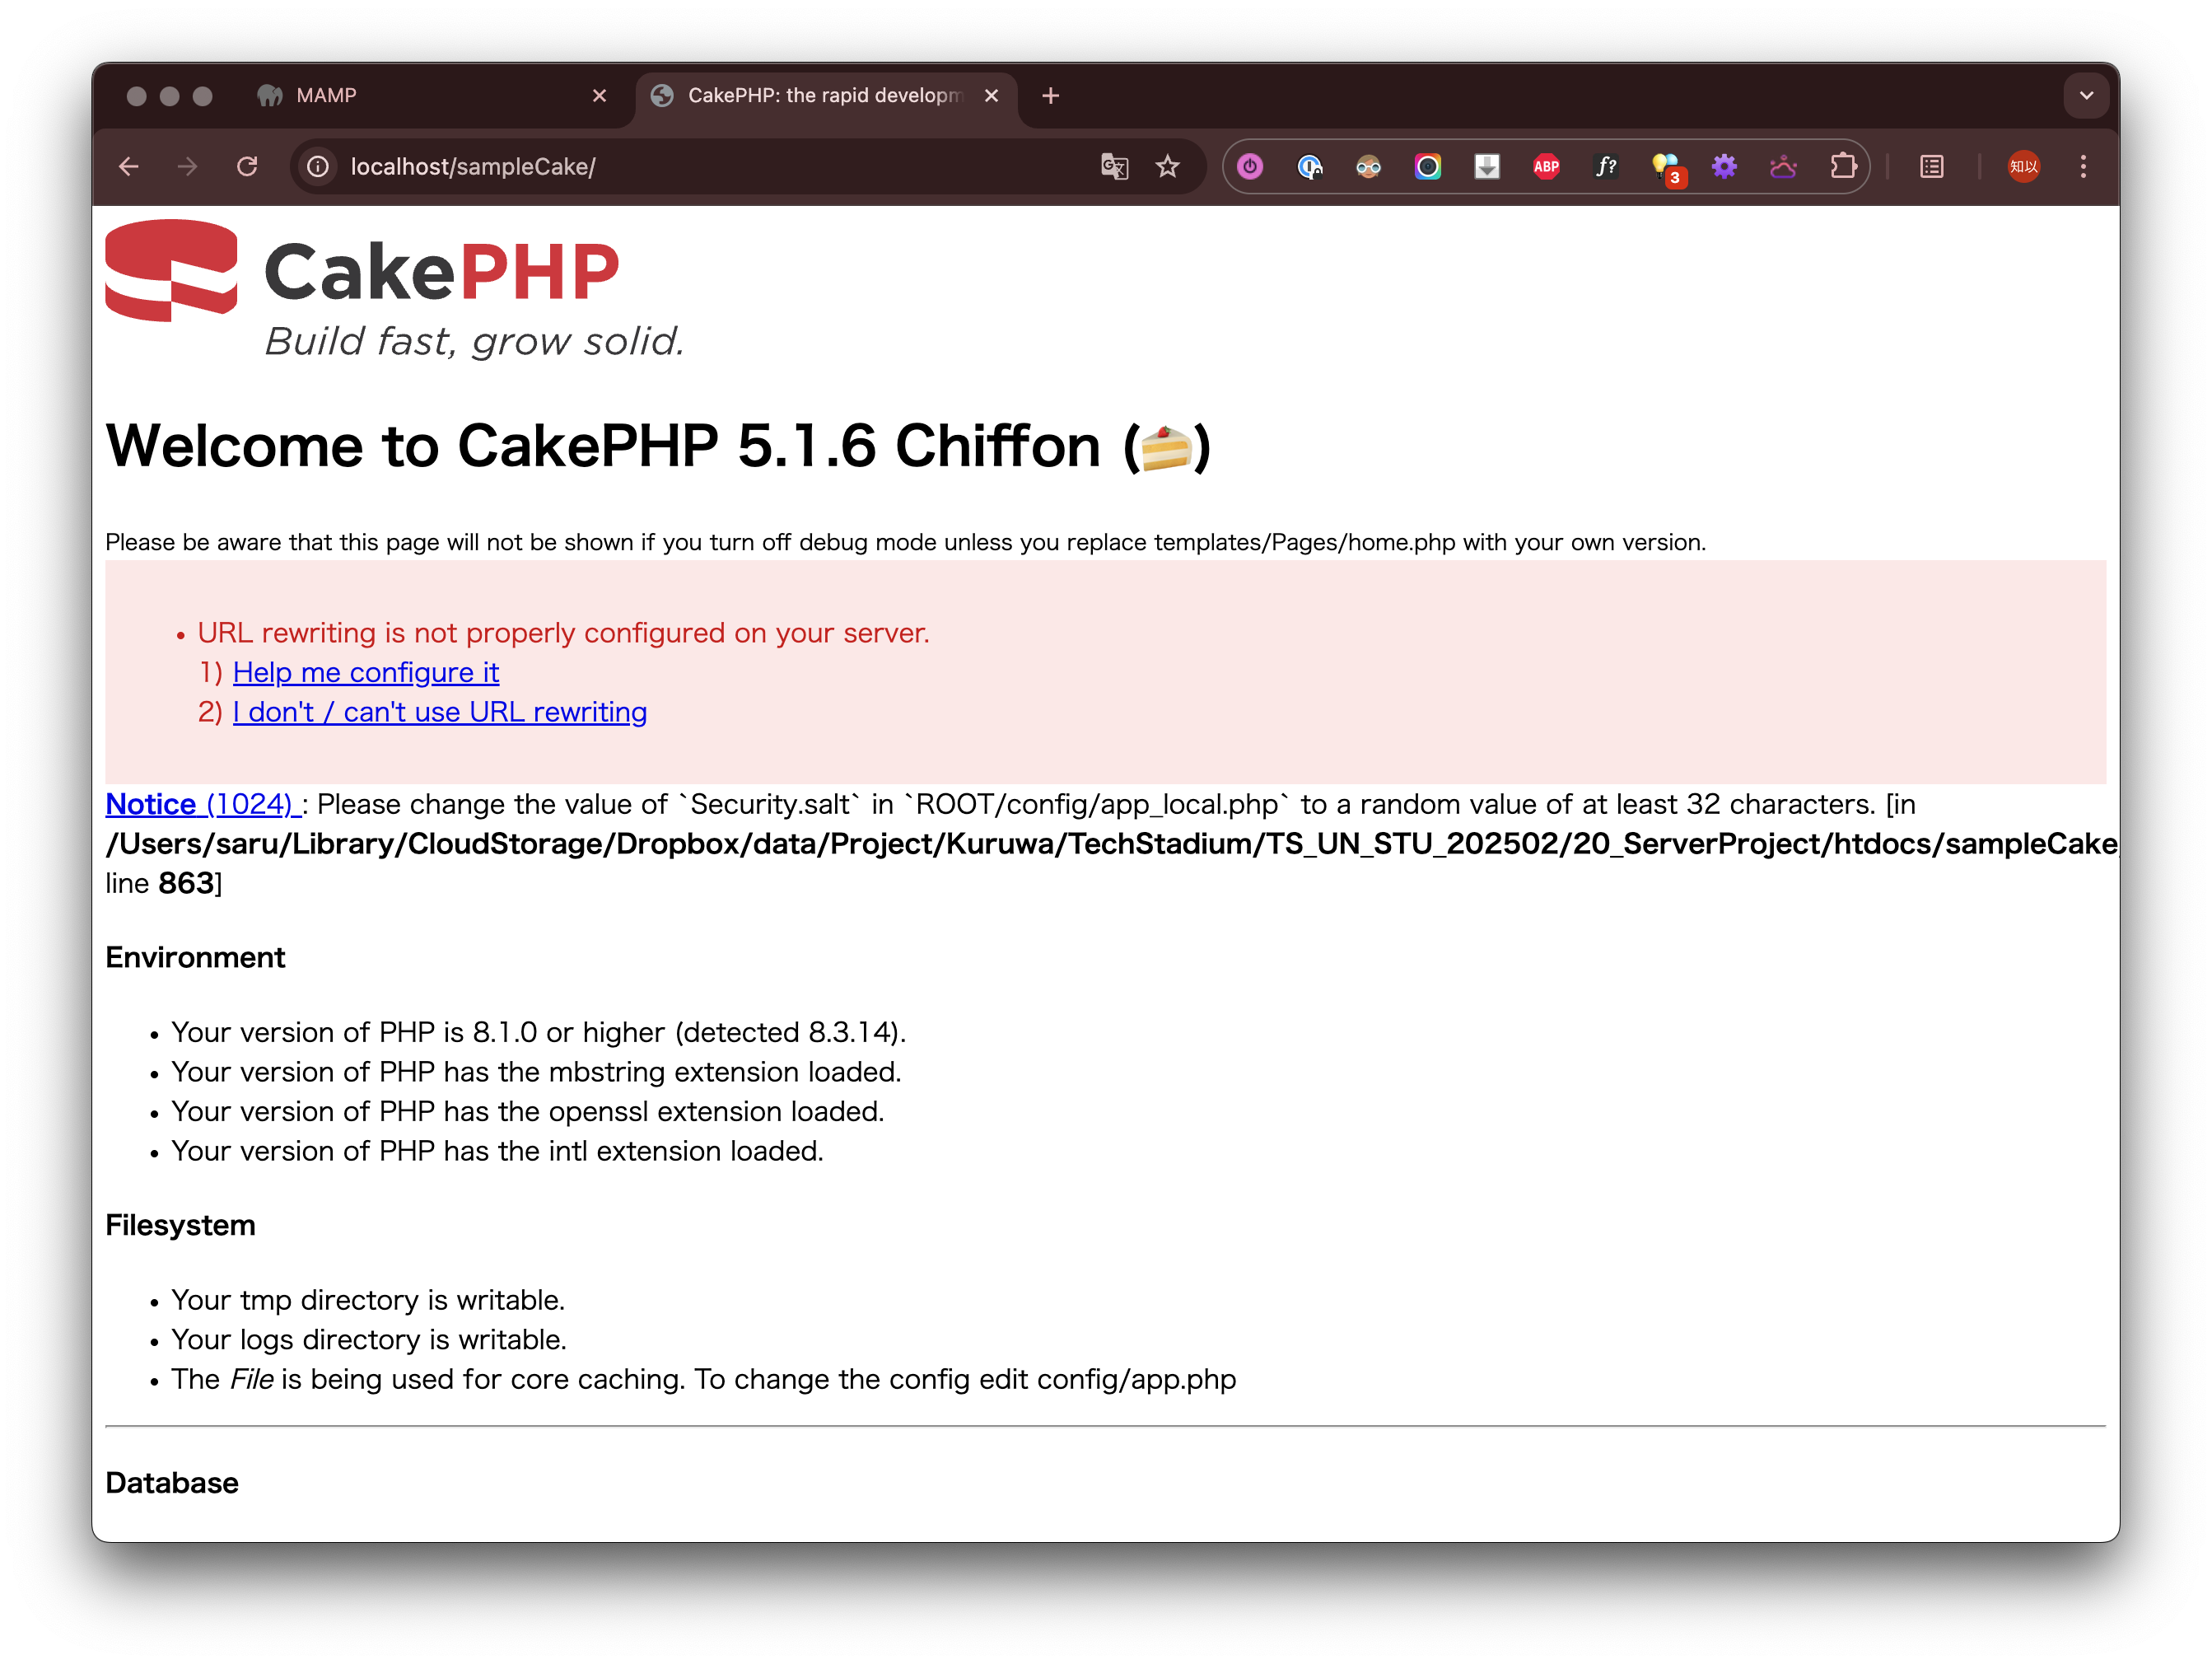The height and width of the screenshot is (1664, 2212).
Task: Go back using the browser back arrow
Action: click(x=129, y=167)
